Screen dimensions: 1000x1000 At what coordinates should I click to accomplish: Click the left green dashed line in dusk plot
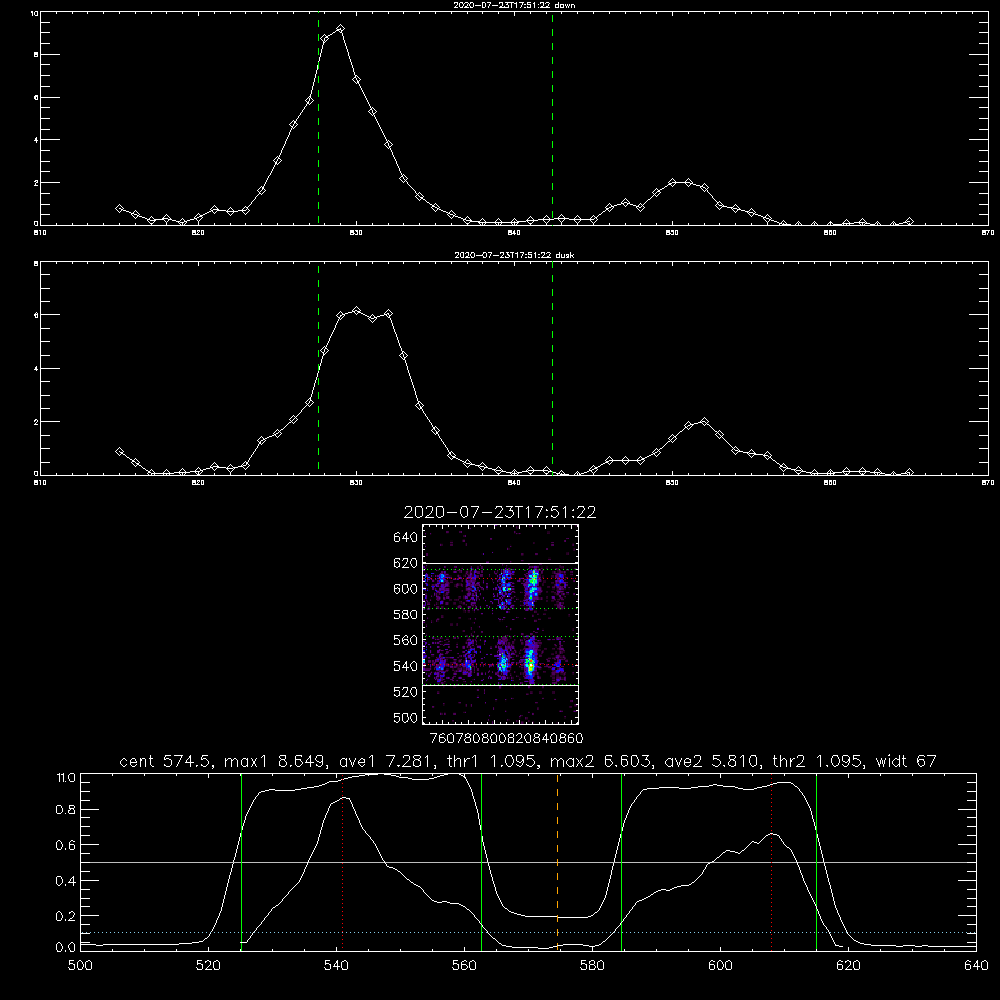click(318, 368)
